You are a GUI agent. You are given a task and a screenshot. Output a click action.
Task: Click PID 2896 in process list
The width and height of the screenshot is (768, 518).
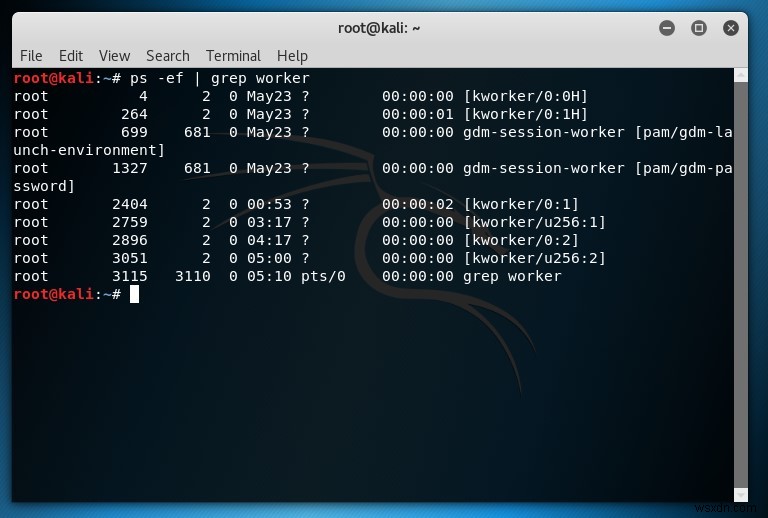[130, 240]
